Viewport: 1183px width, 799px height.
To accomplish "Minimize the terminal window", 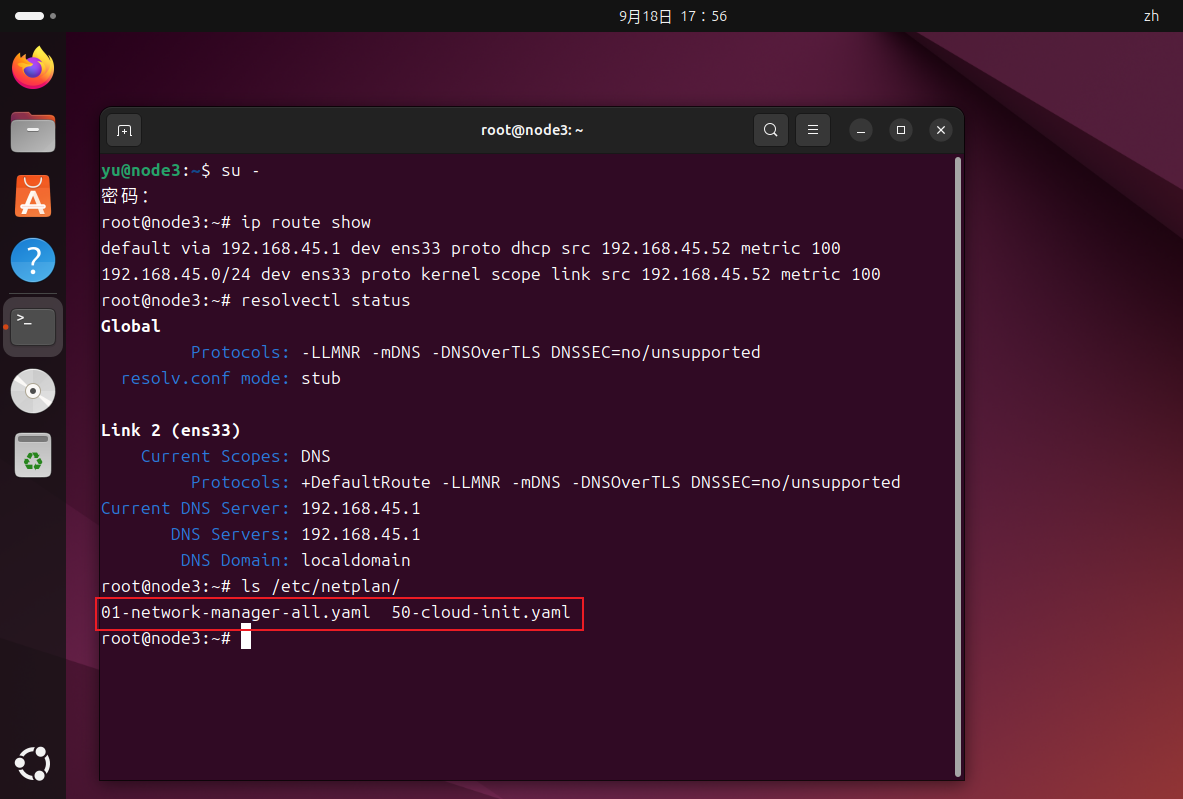I will coord(861,130).
